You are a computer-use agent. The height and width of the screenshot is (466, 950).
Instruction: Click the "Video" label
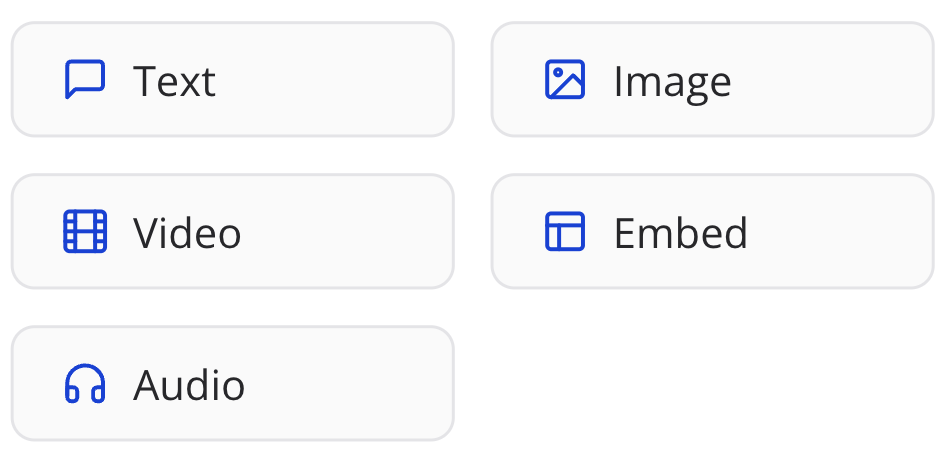click(x=187, y=233)
